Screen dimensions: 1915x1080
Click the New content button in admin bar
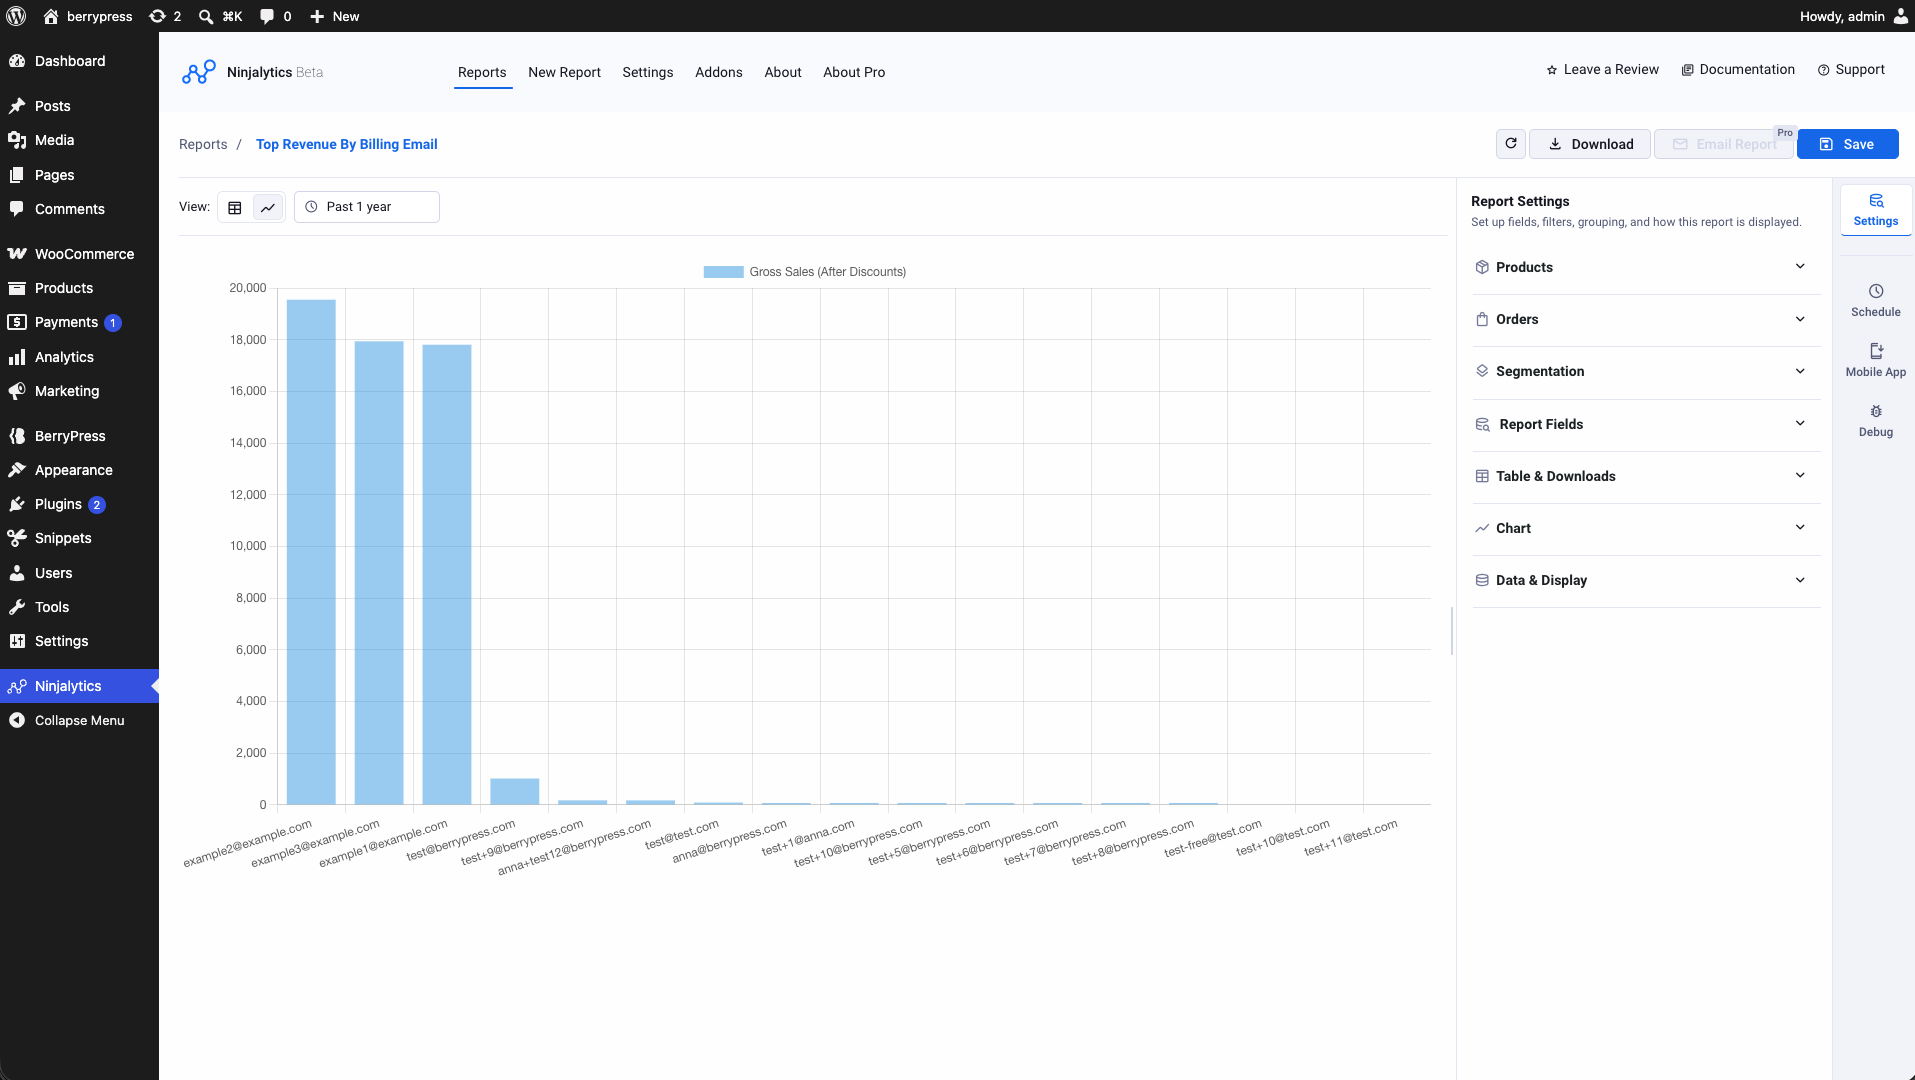[x=335, y=16]
